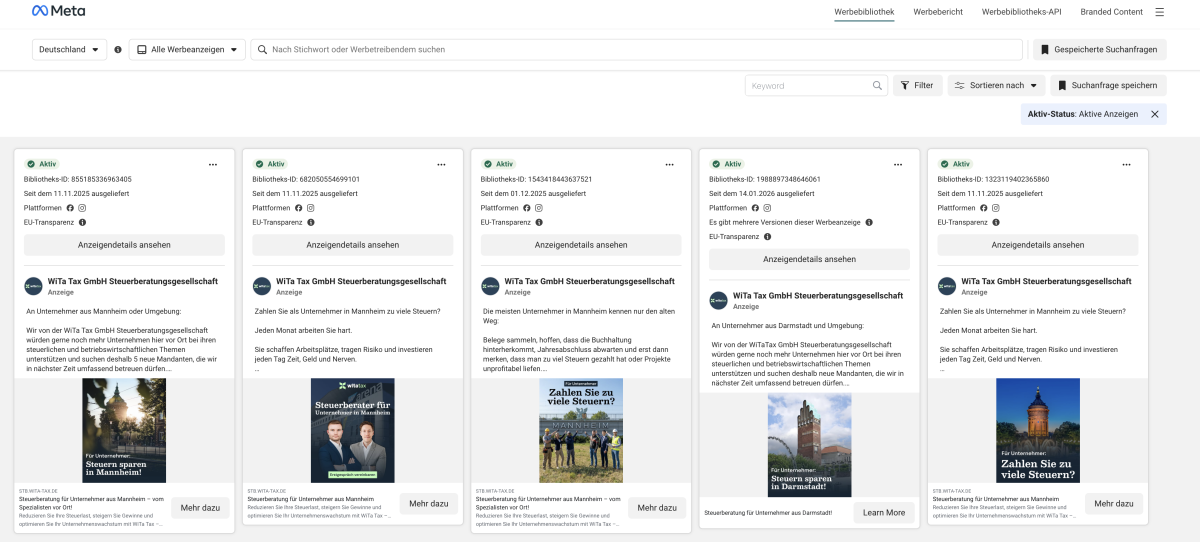The width and height of the screenshot is (1200, 542).
Task: Open the water tower ad image on ad 1323119402365860
Action: [1038, 430]
